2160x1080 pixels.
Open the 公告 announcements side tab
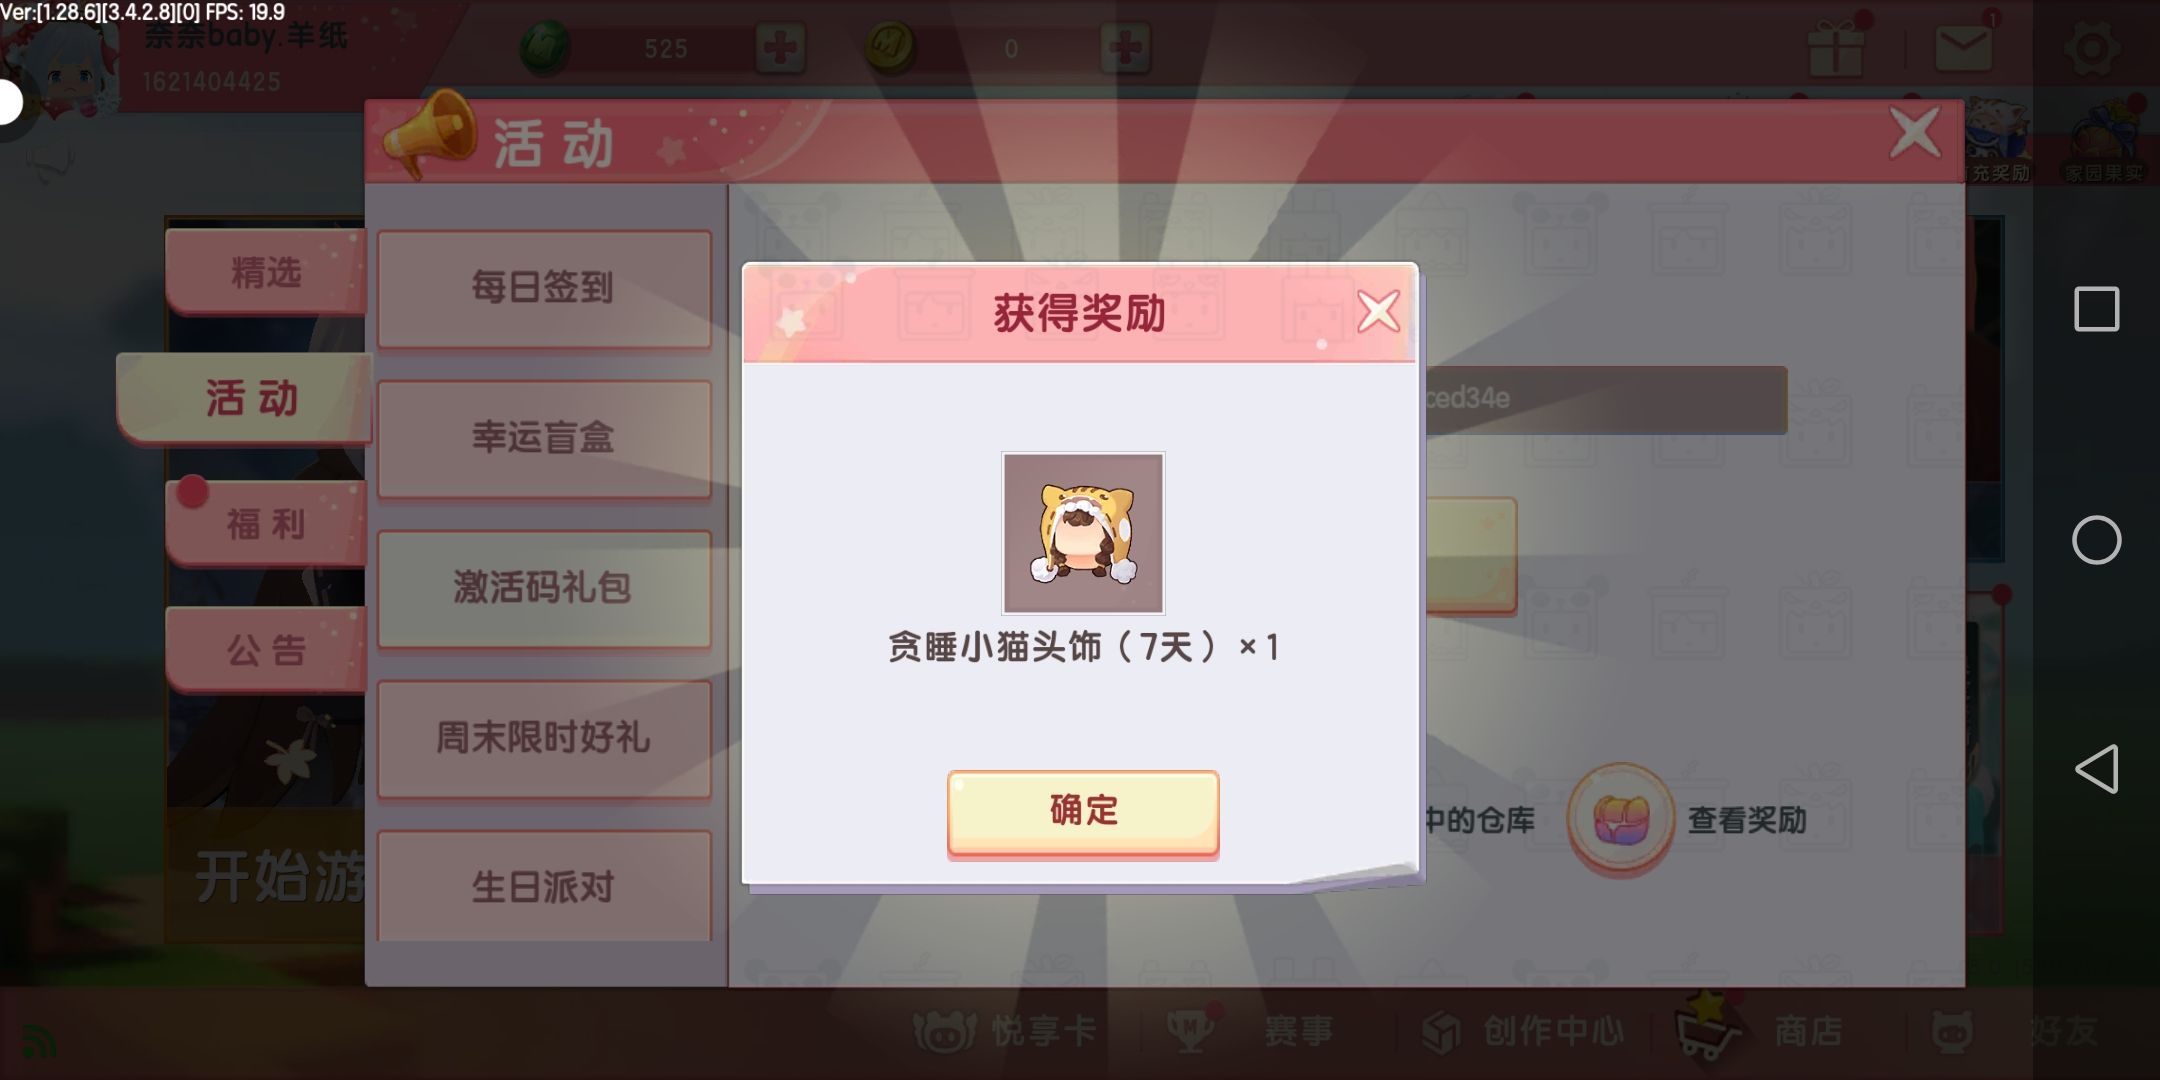coord(266,650)
